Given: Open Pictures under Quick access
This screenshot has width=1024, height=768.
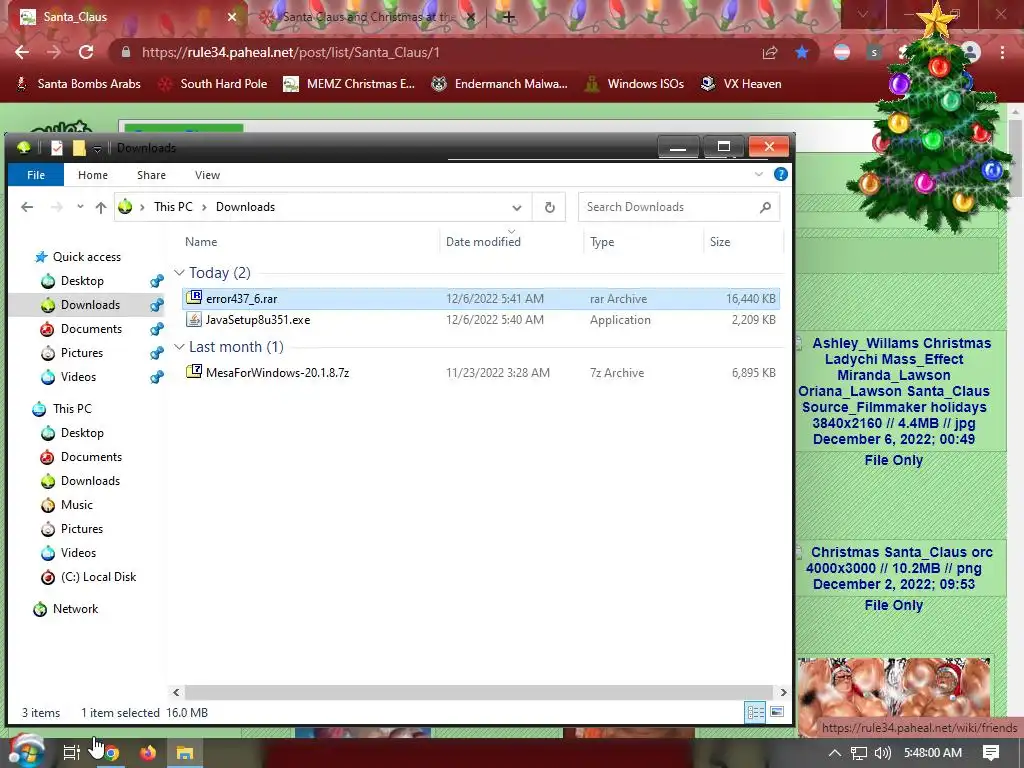Looking at the screenshot, I should 82,353.
